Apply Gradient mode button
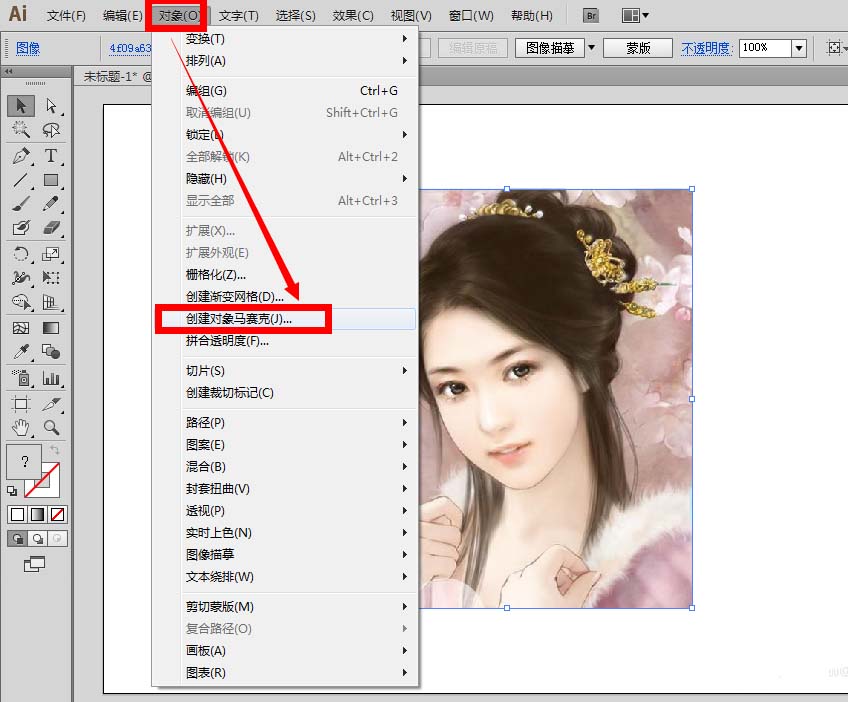The width and height of the screenshot is (848, 702). tap(38, 514)
